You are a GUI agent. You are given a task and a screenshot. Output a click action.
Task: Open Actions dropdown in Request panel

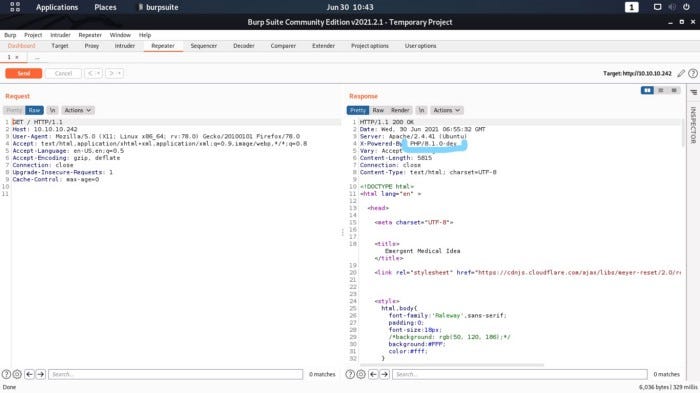point(77,110)
